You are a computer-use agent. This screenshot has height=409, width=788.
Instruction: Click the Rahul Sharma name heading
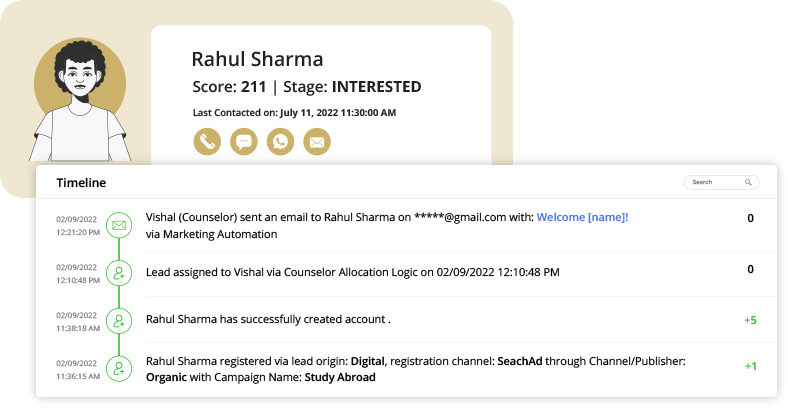coord(257,59)
